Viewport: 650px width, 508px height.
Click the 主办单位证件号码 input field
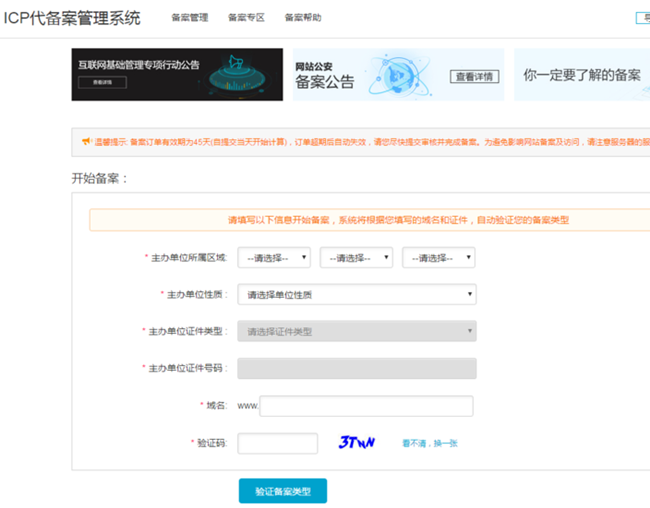pyautogui.click(x=357, y=368)
